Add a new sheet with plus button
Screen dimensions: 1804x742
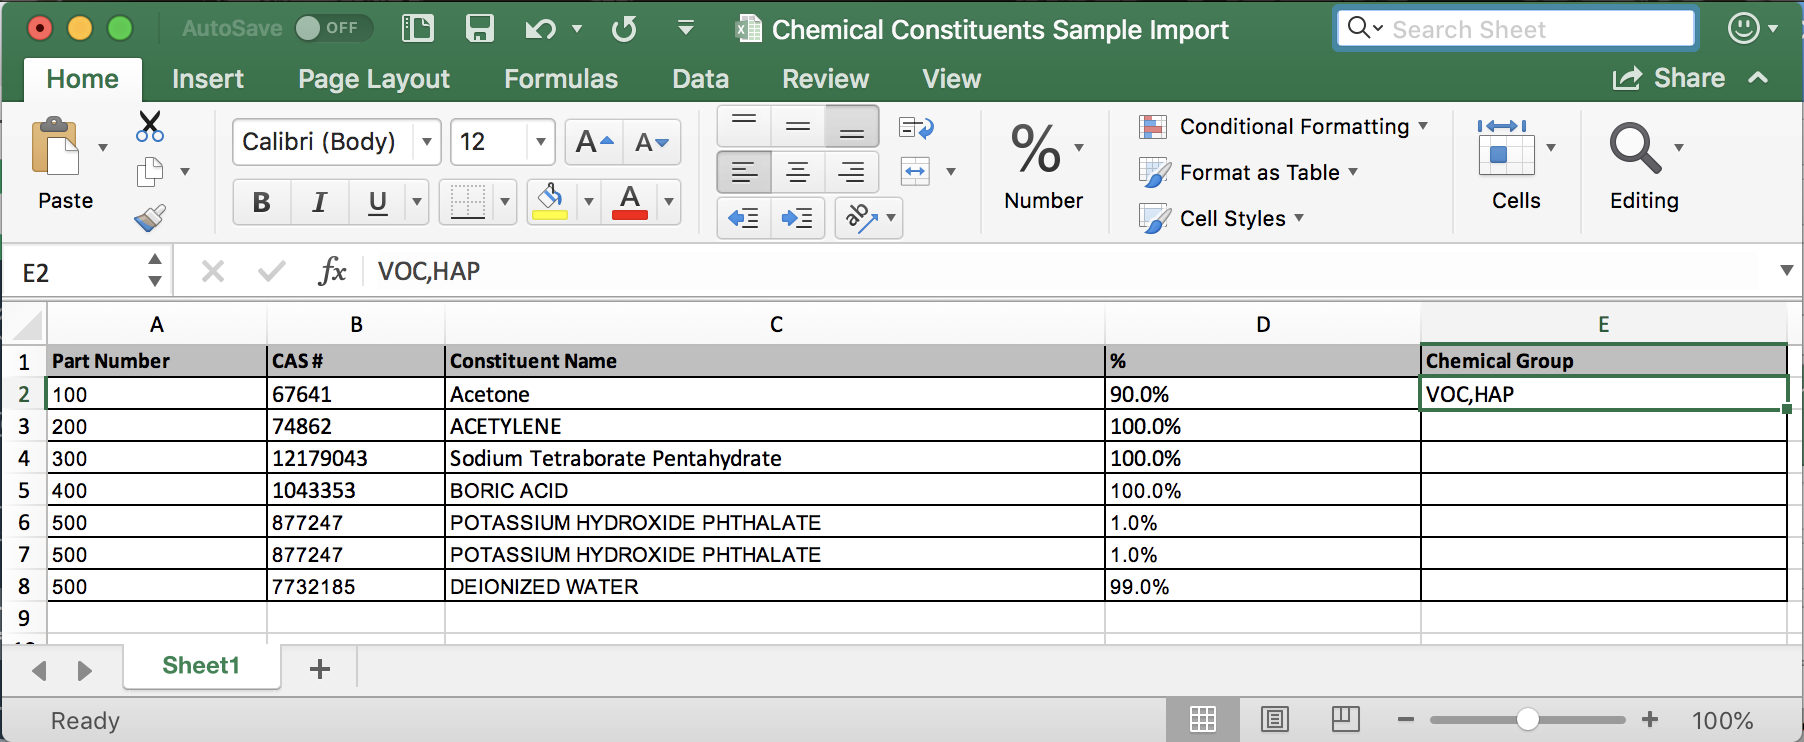320,668
